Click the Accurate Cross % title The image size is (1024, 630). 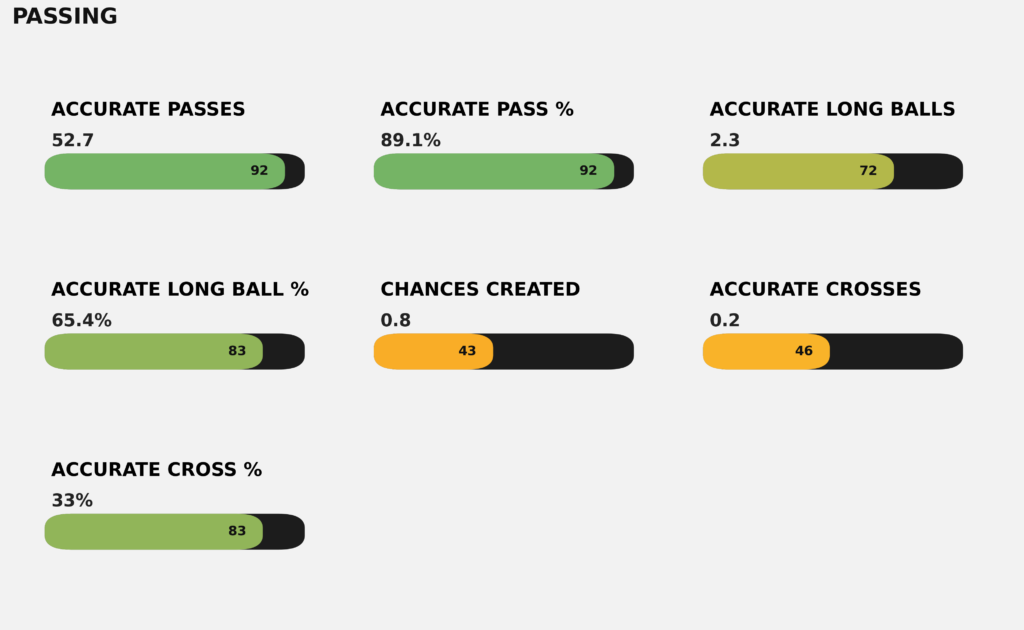pos(156,470)
